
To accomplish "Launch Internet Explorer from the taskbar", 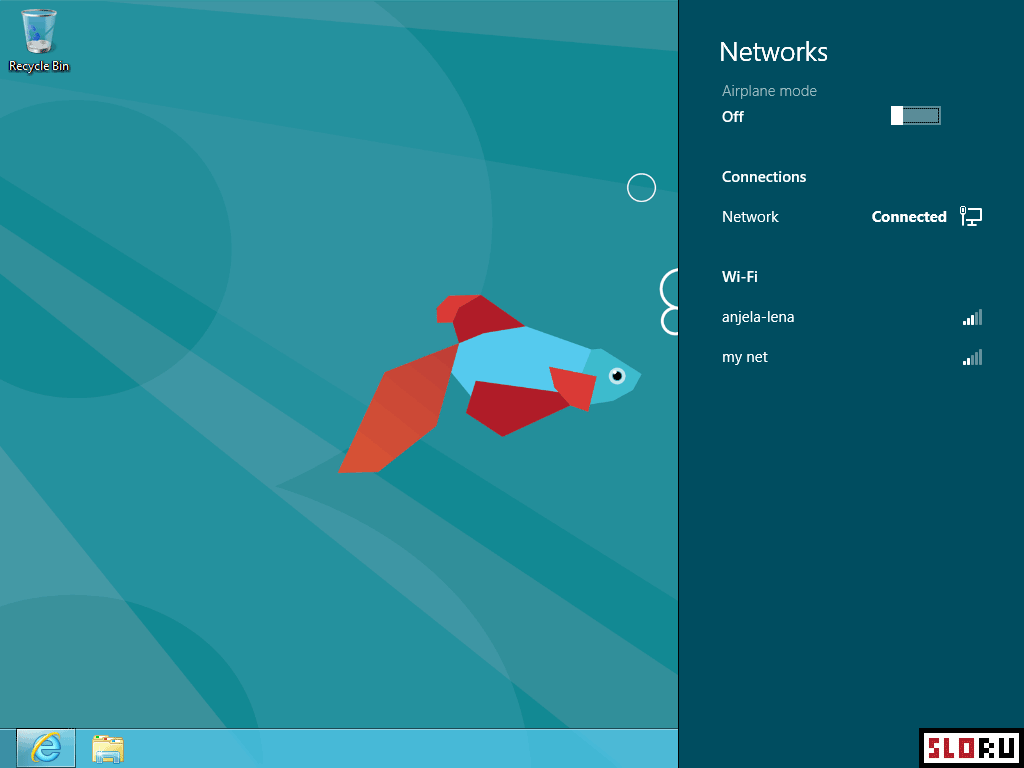I will (x=46, y=748).
